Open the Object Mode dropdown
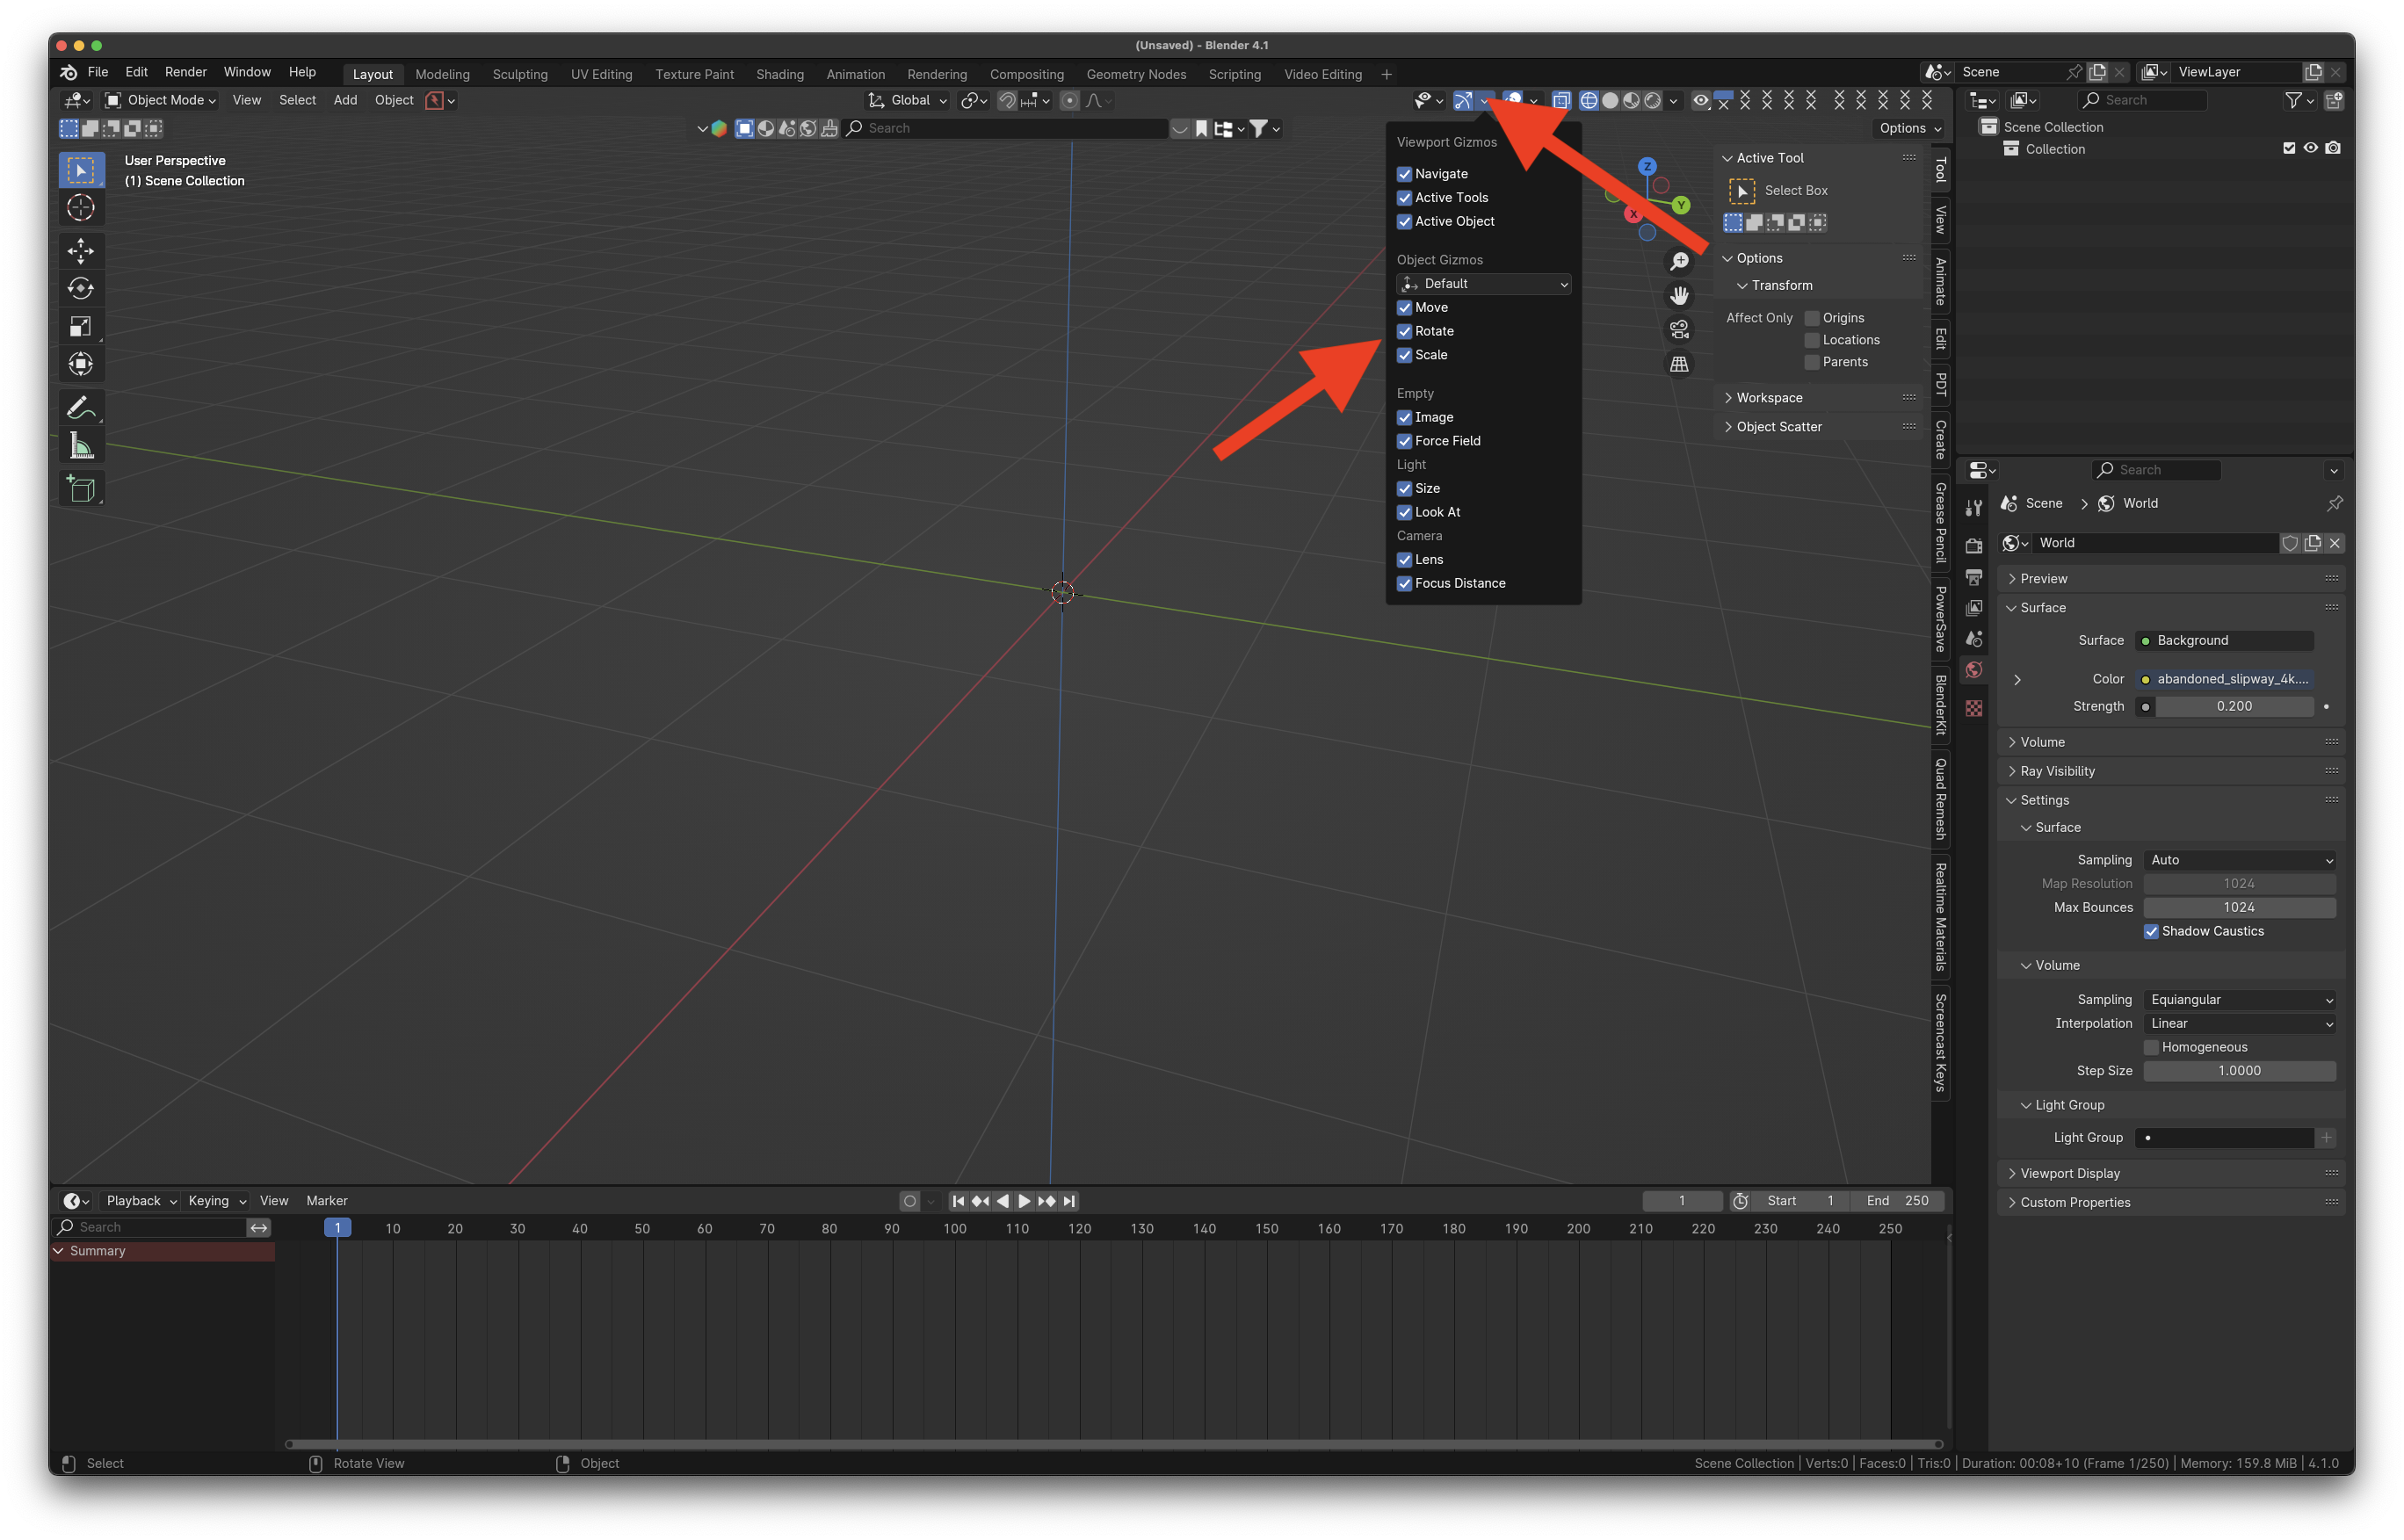Image resolution: width=2404 pixels, height=1540 pixels. pos(161,100)
